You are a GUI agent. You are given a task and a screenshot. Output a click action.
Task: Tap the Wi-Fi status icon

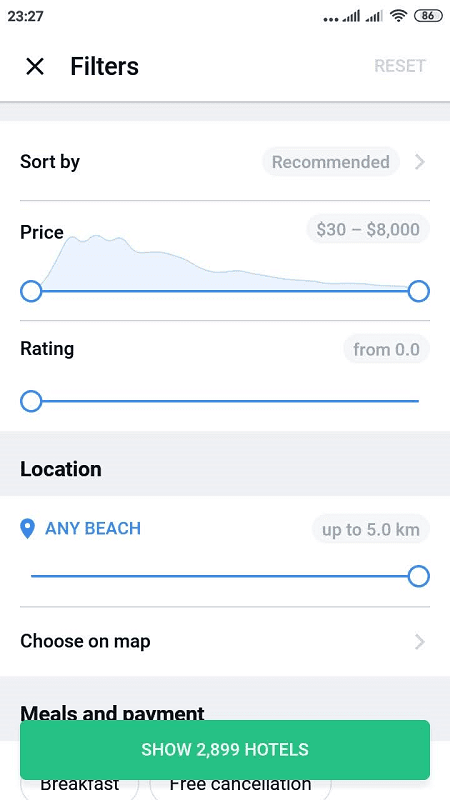pos(398,16)
